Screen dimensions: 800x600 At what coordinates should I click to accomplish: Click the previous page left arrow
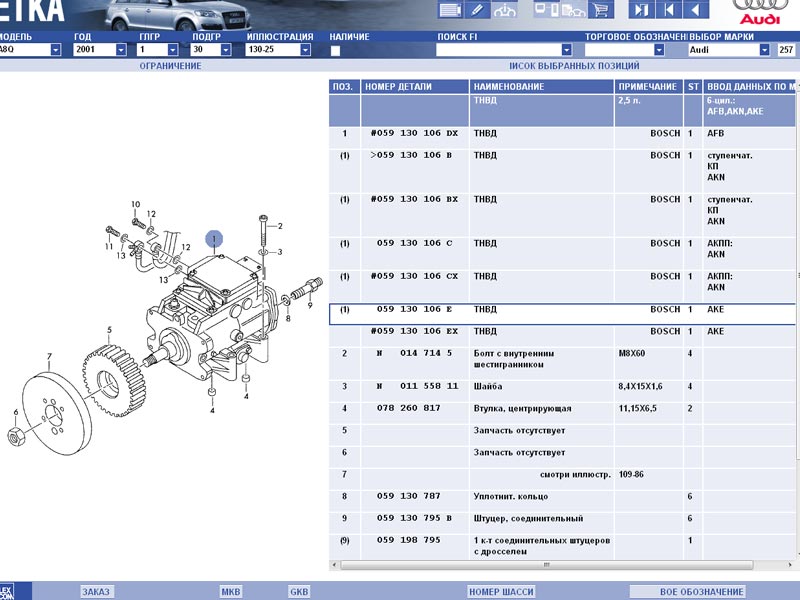695,11
